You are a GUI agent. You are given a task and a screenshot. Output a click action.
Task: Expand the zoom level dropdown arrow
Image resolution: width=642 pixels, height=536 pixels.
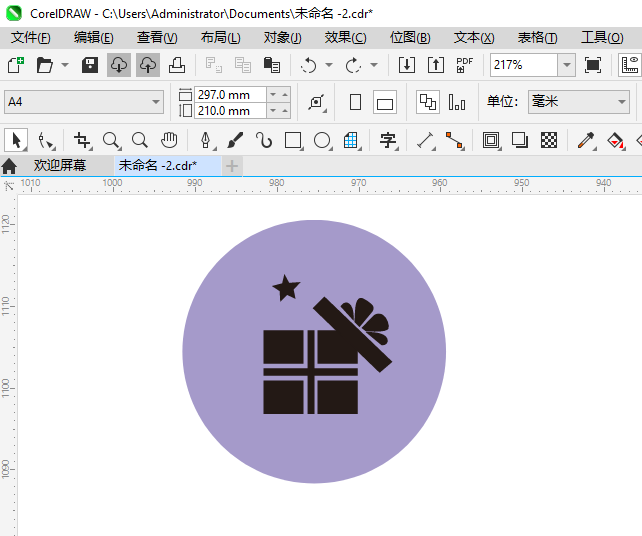[567, 65]
